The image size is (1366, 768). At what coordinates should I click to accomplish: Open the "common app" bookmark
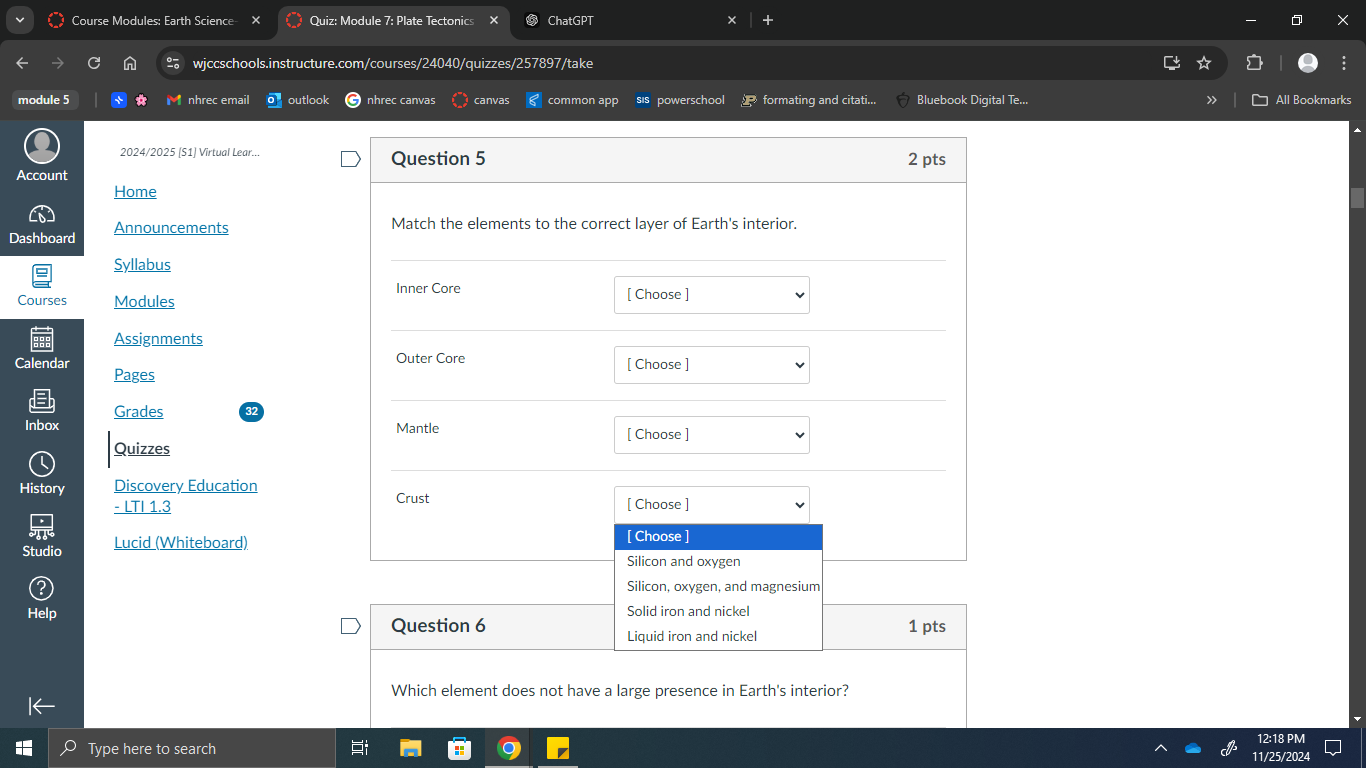(572, 100)
